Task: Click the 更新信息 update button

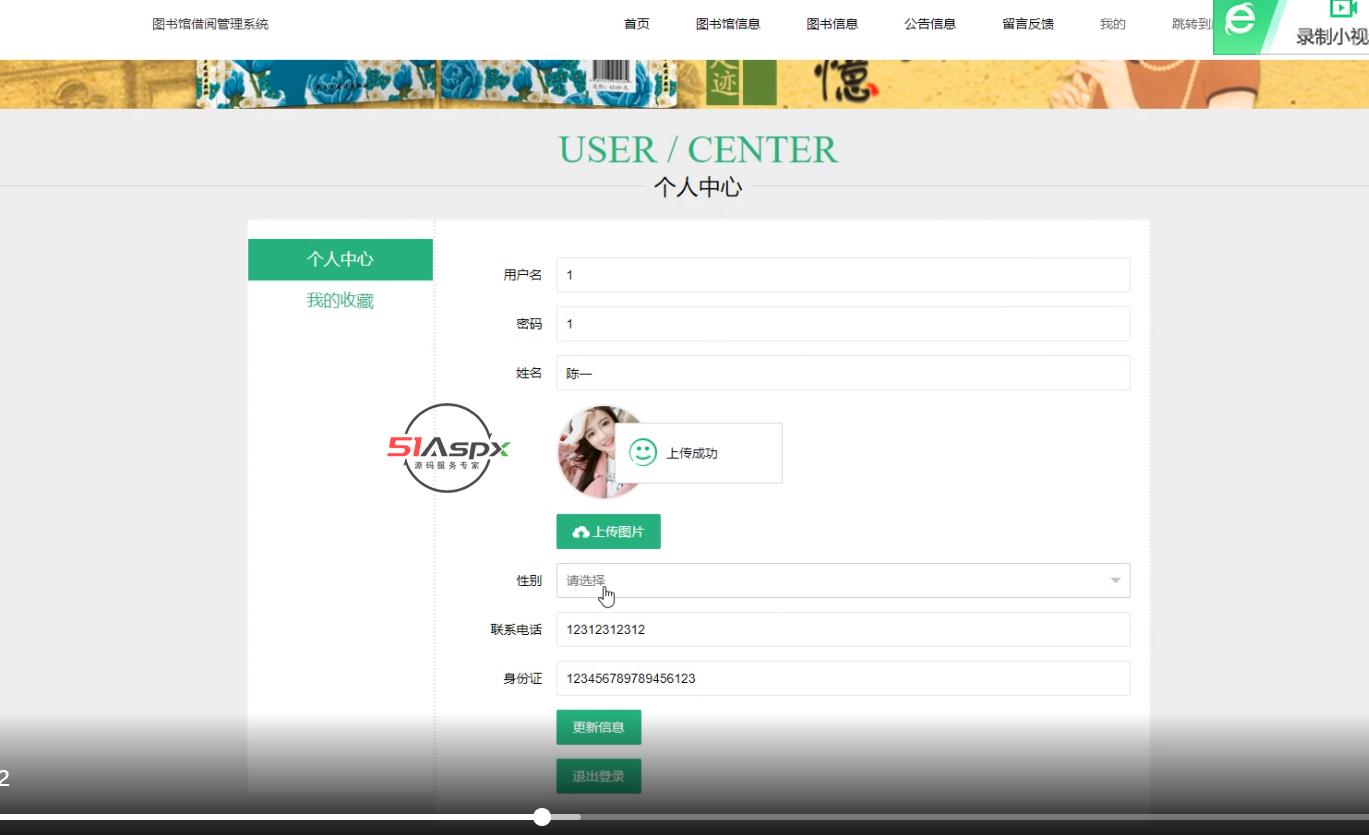Action: [x=599, y=727]
